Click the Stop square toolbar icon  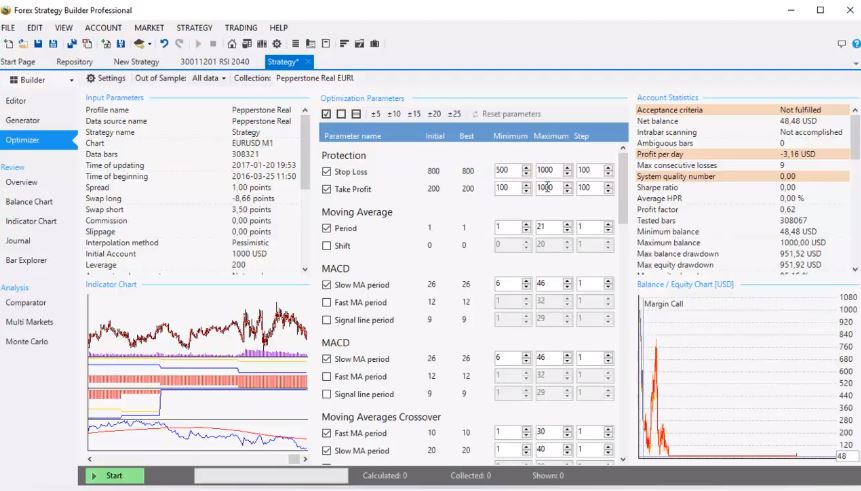213,44
